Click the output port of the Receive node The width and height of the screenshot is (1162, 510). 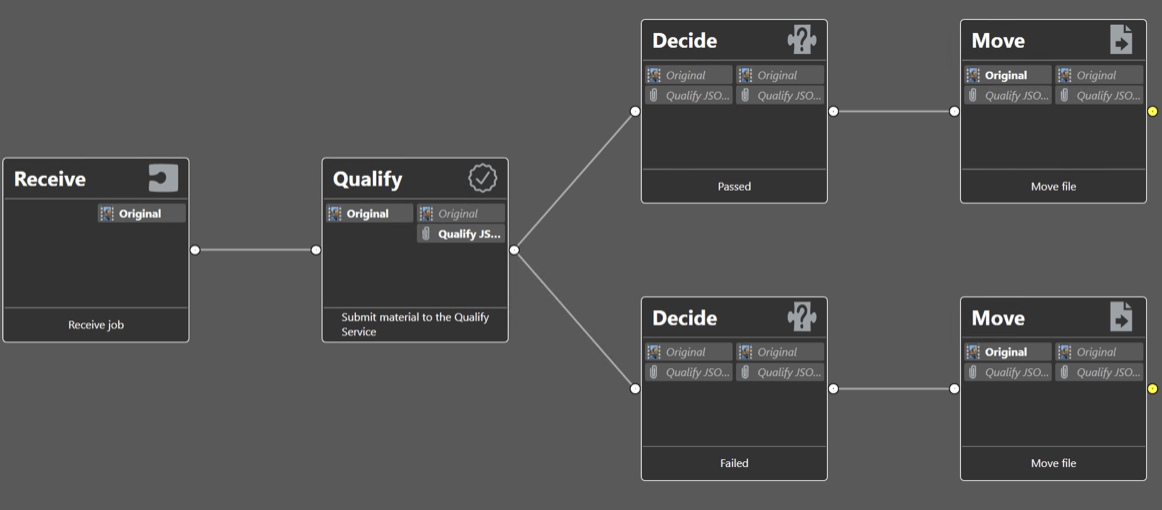(x=195, y=250)
